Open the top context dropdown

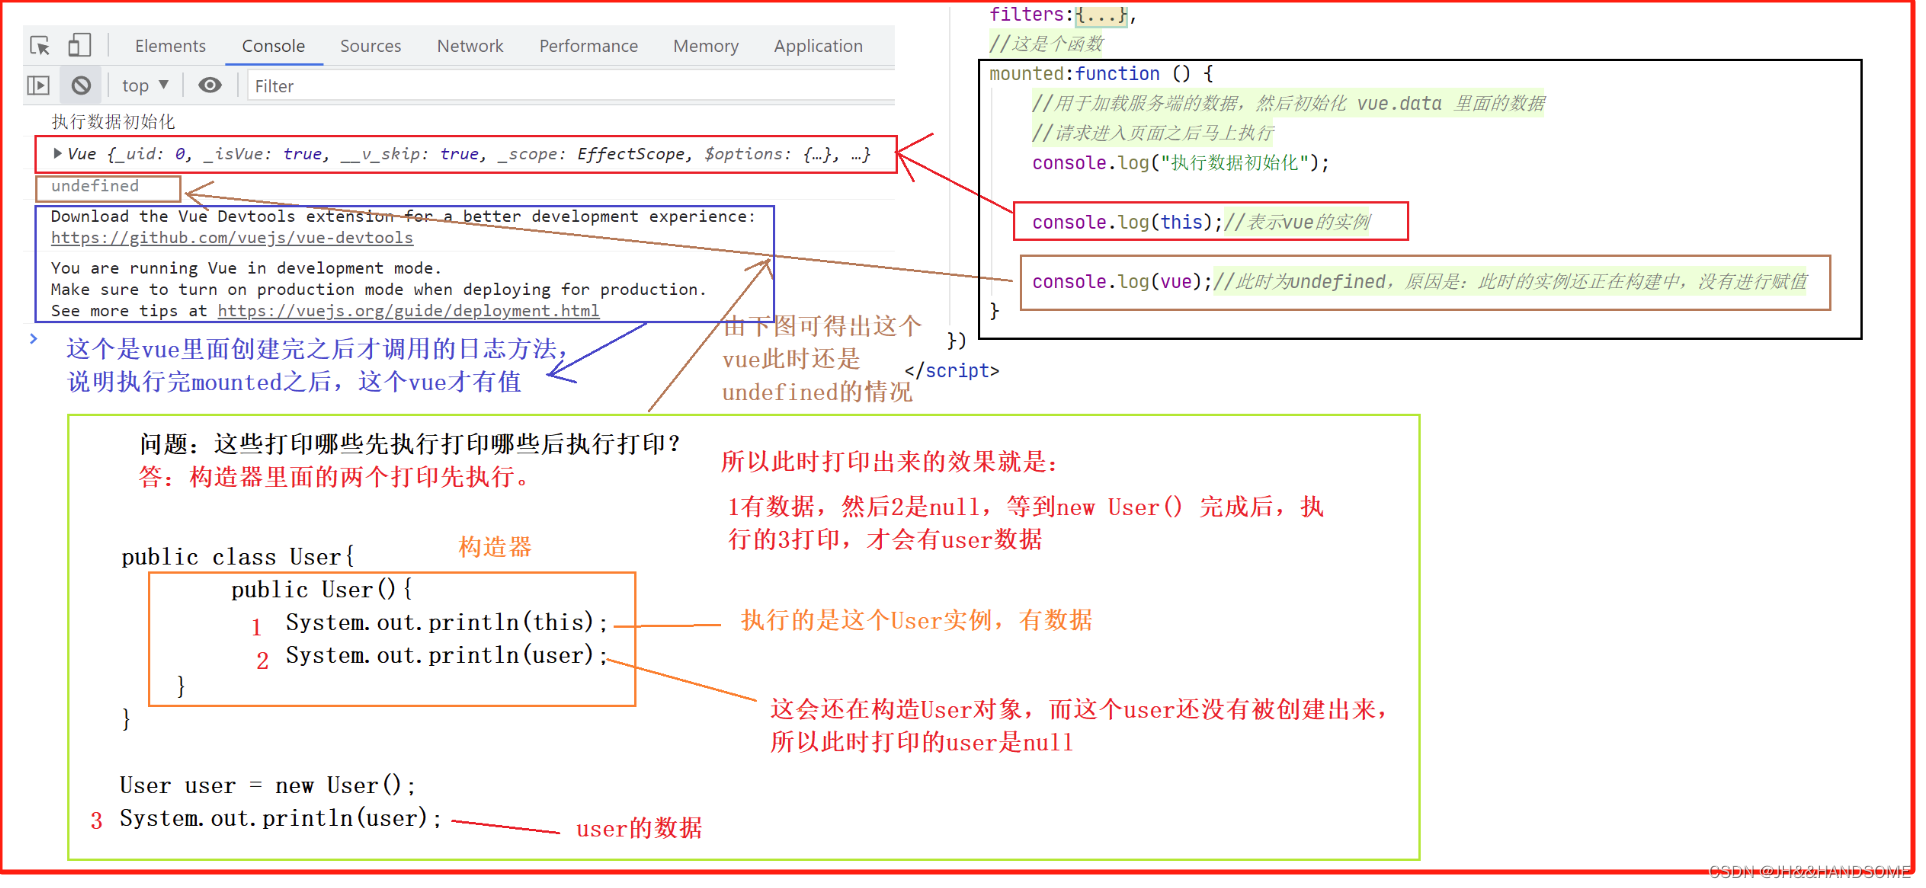coord(145,86)
